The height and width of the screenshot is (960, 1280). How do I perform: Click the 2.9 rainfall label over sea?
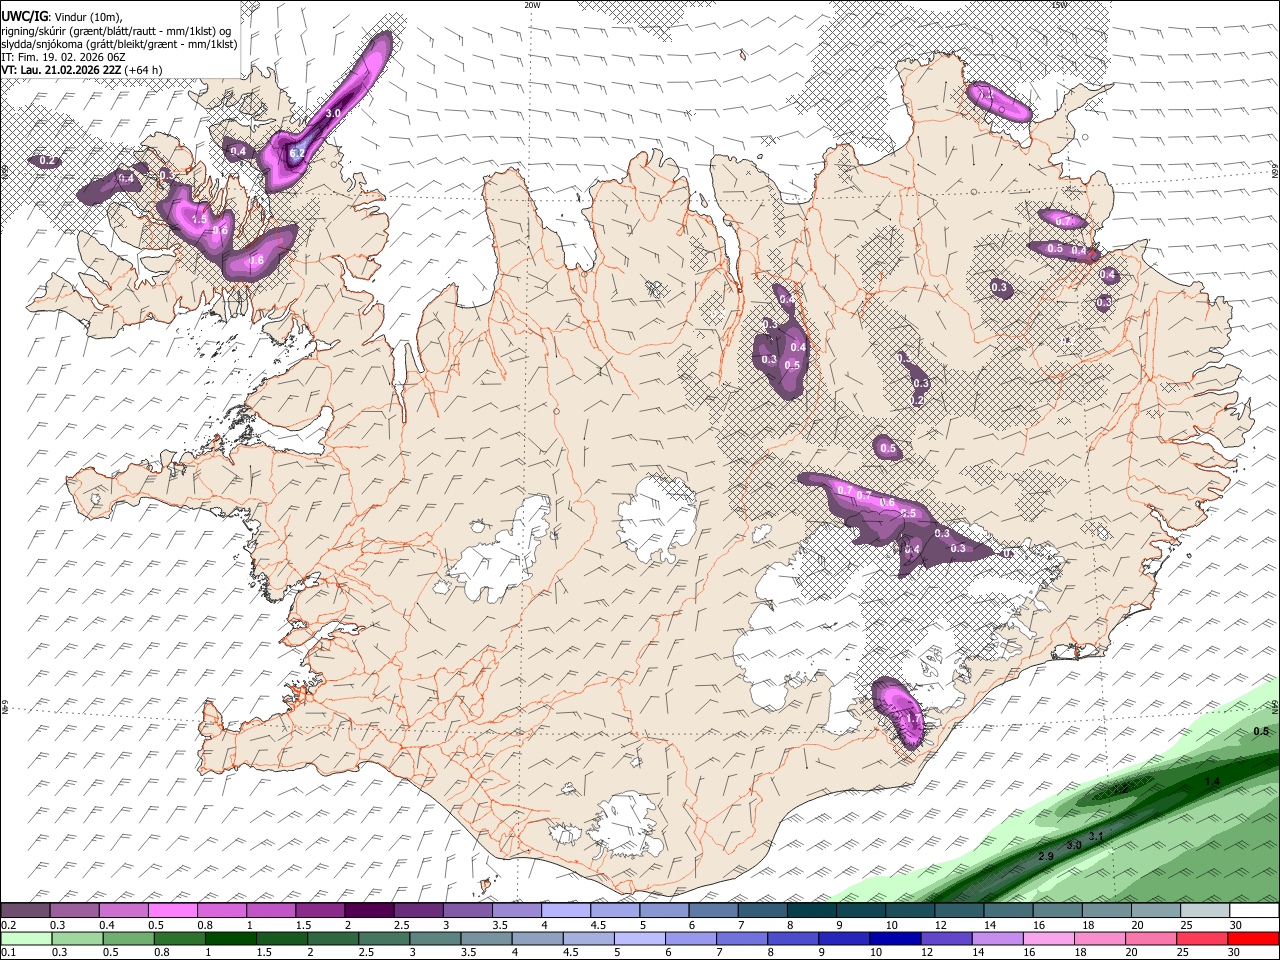coord(1046,857)
